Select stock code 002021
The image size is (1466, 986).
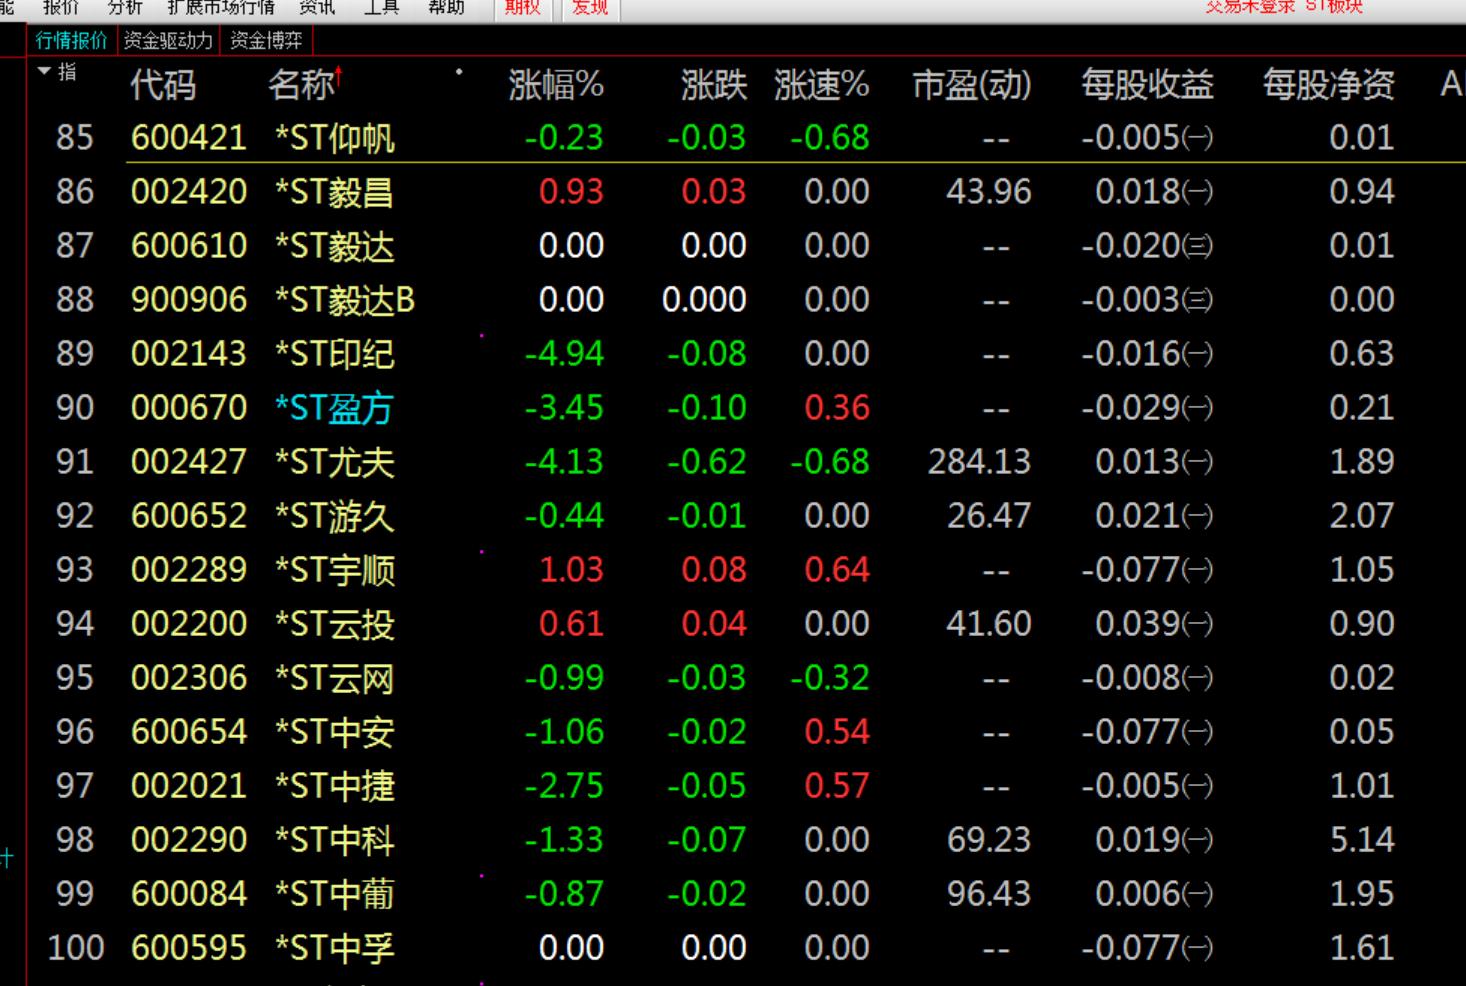tap(189, 785)
